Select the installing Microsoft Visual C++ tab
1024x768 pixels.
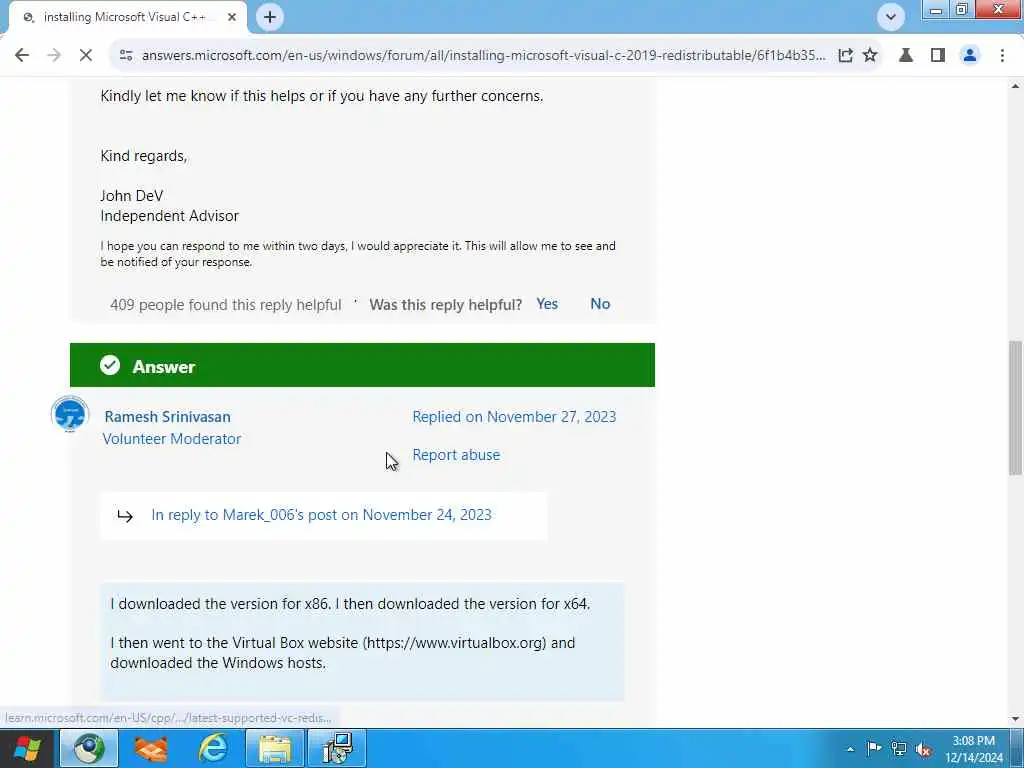tap(125, 17)
